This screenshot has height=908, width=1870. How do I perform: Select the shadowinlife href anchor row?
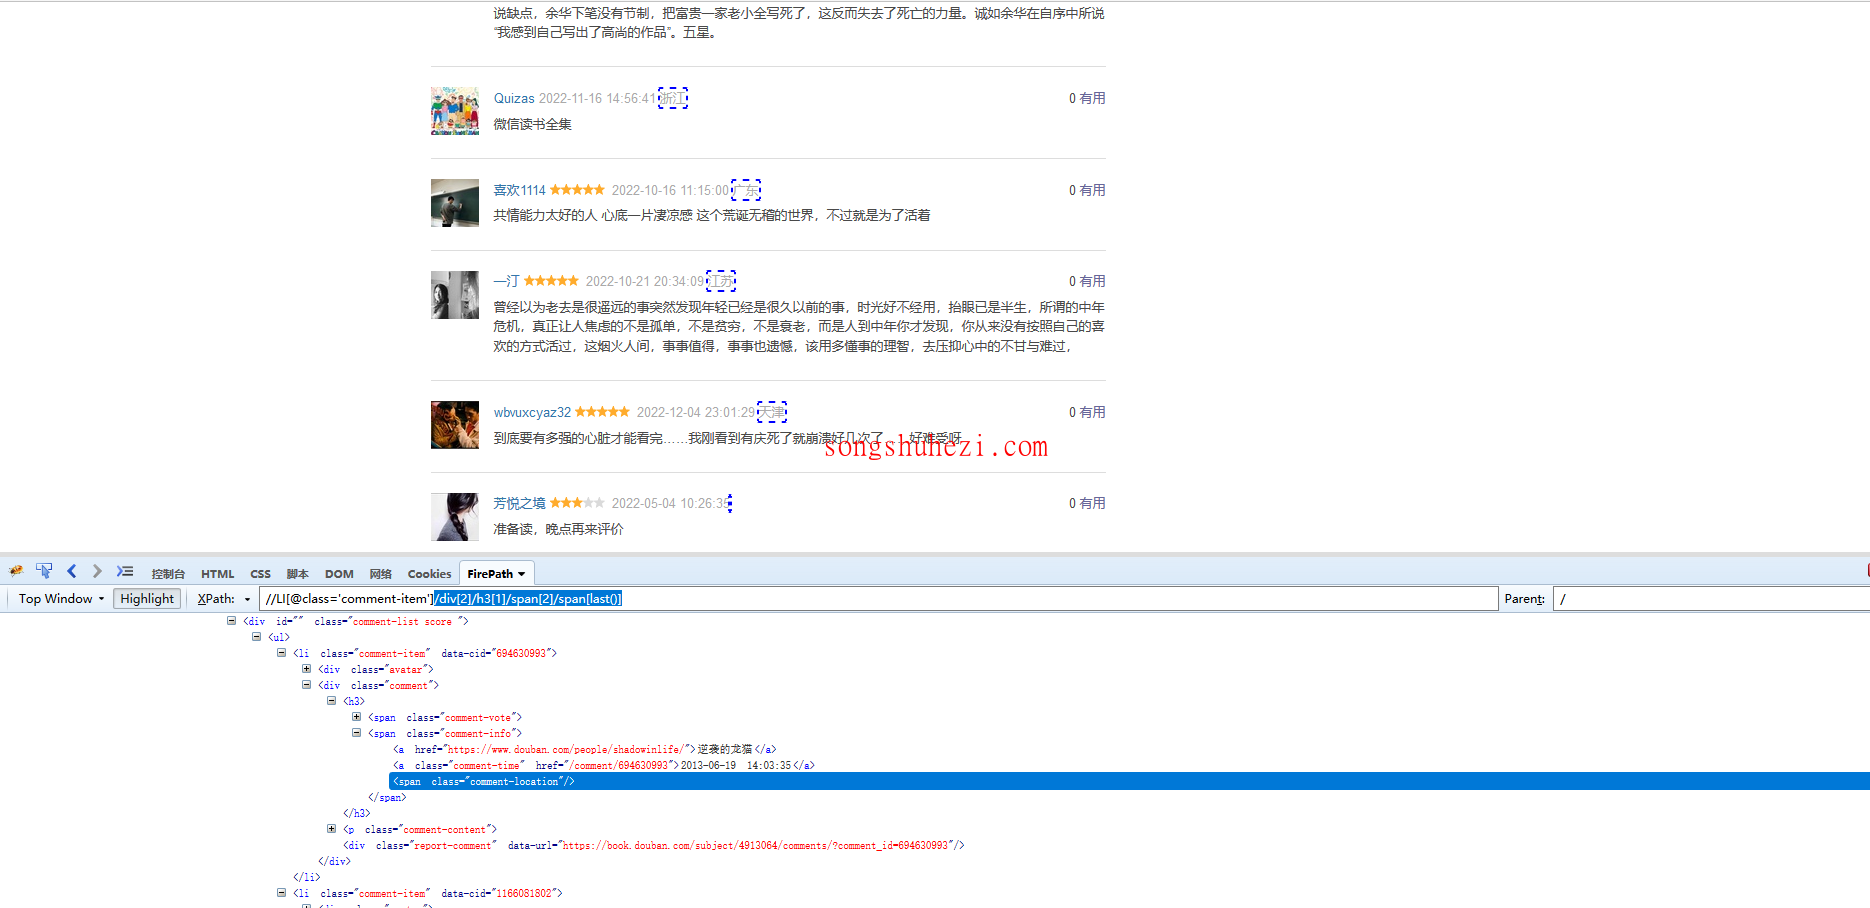coord(585,749)
